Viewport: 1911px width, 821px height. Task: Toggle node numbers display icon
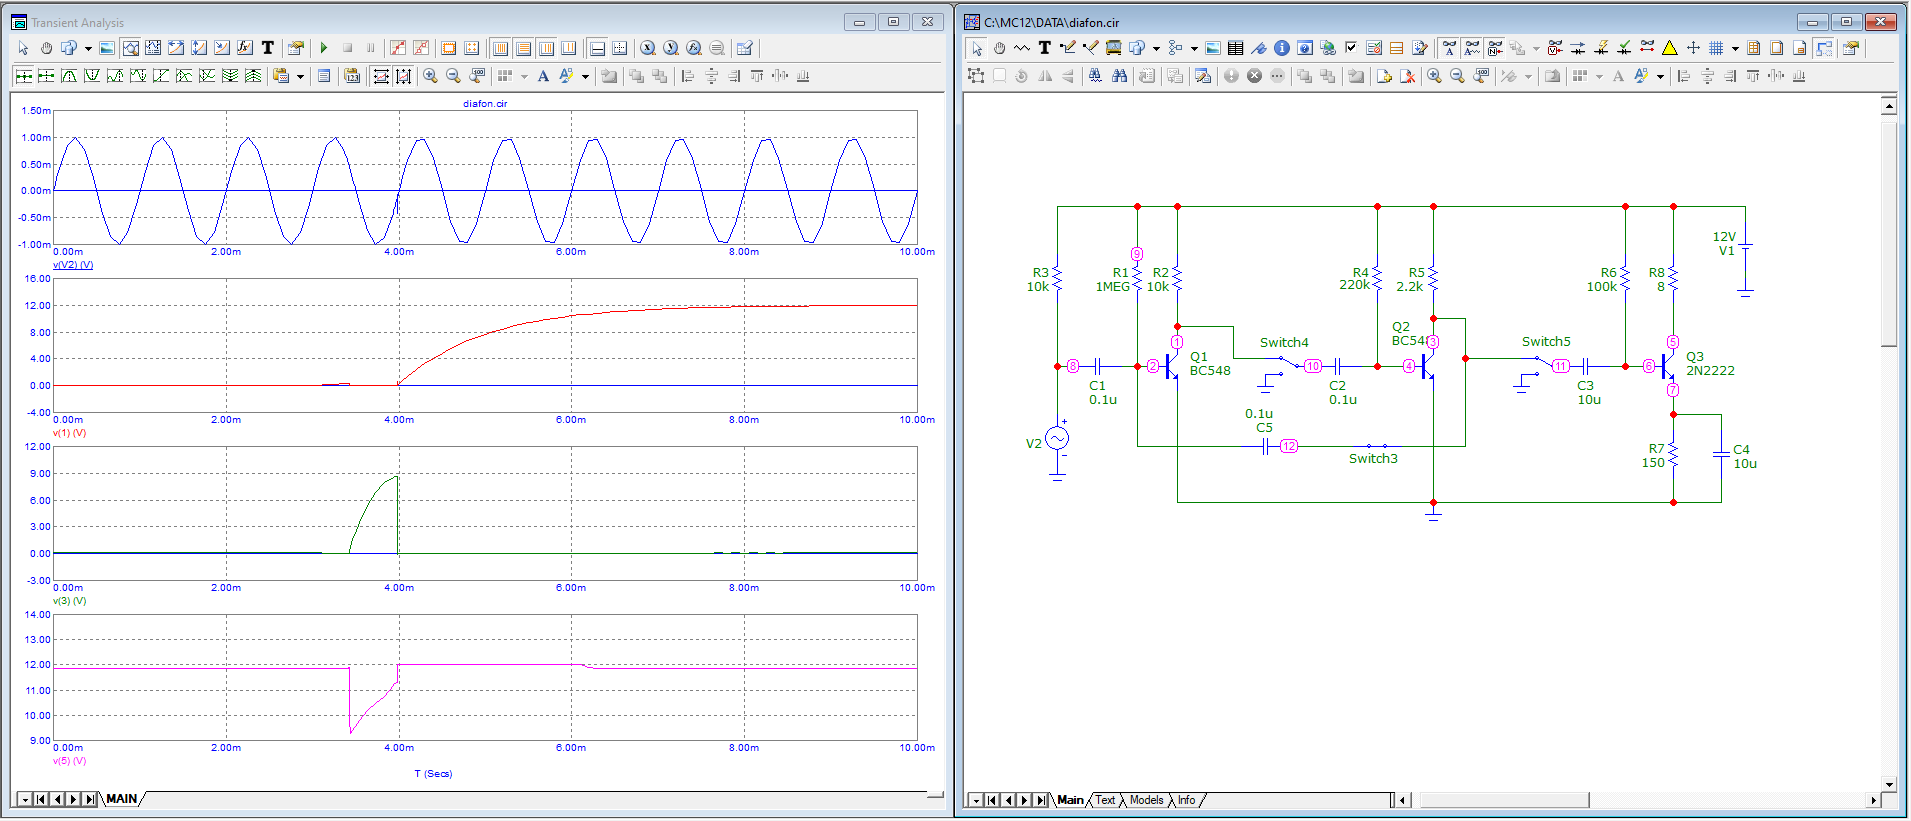pos(1495,48)
